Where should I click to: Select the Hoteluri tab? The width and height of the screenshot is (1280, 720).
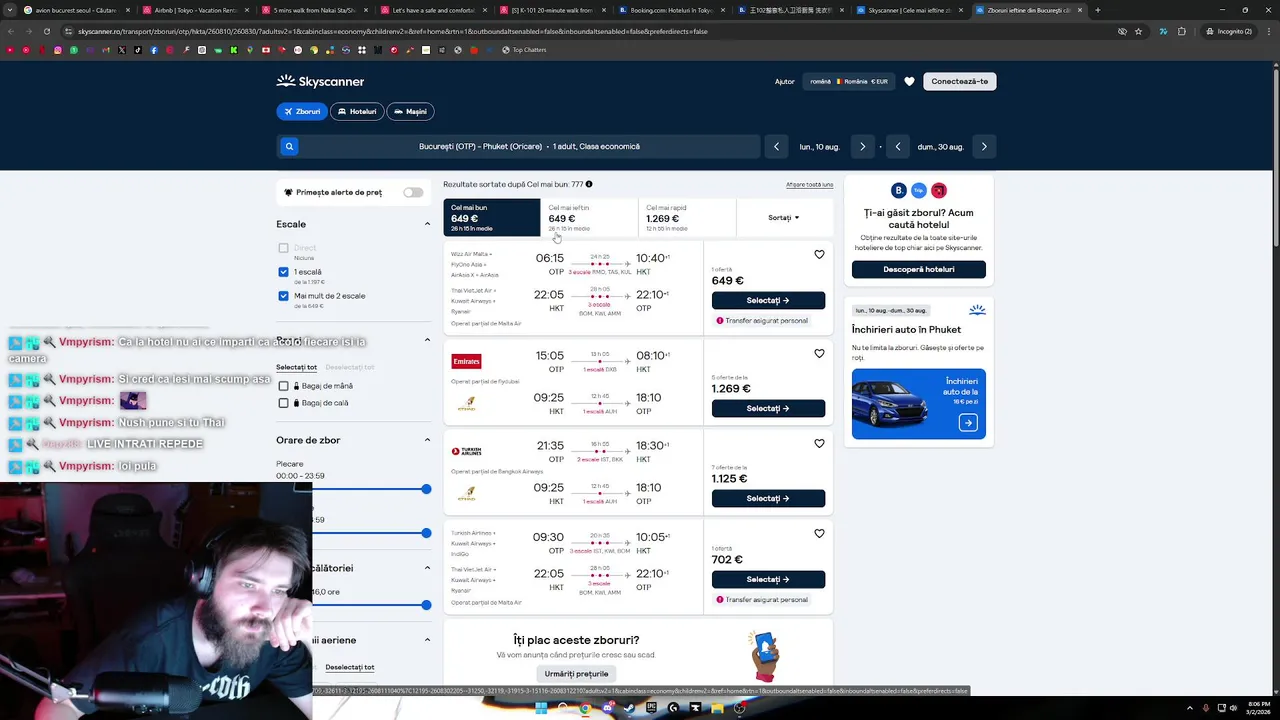pos(357,111)
